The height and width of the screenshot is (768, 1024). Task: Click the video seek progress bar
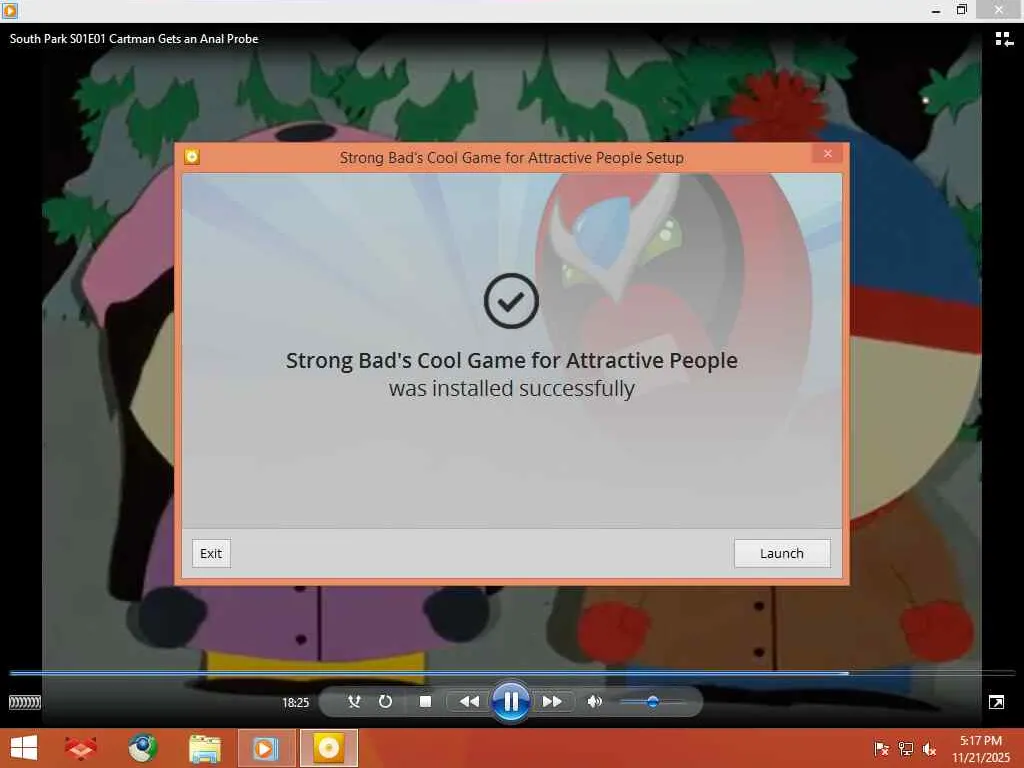[512, 673]
